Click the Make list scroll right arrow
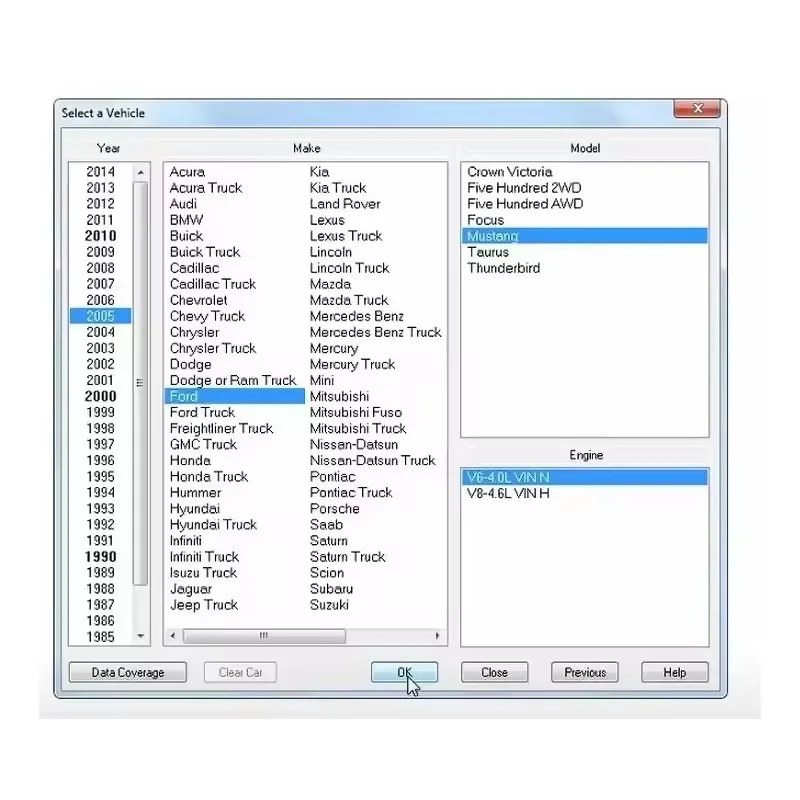800x800 pixels. click(x=437, y=636)
